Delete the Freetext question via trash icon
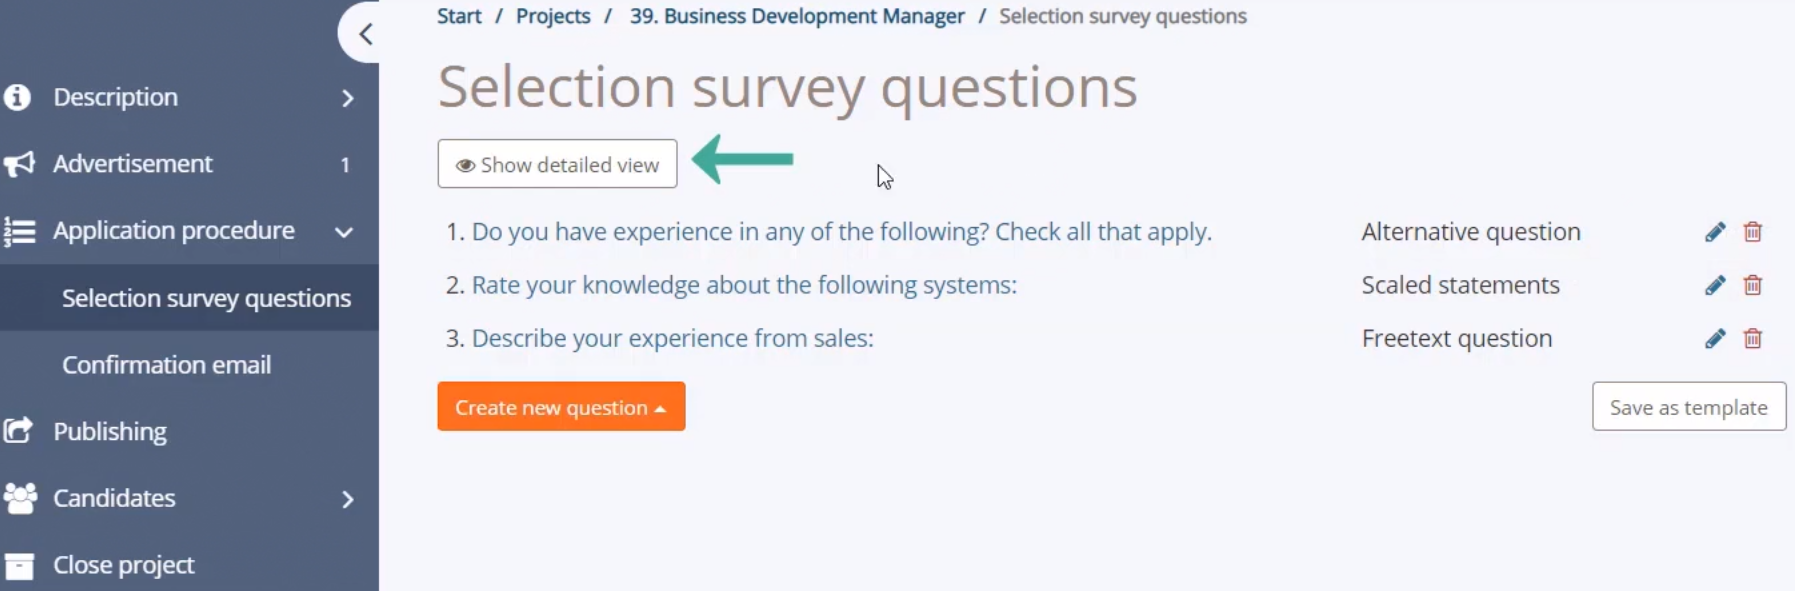 click(1753, 338)
